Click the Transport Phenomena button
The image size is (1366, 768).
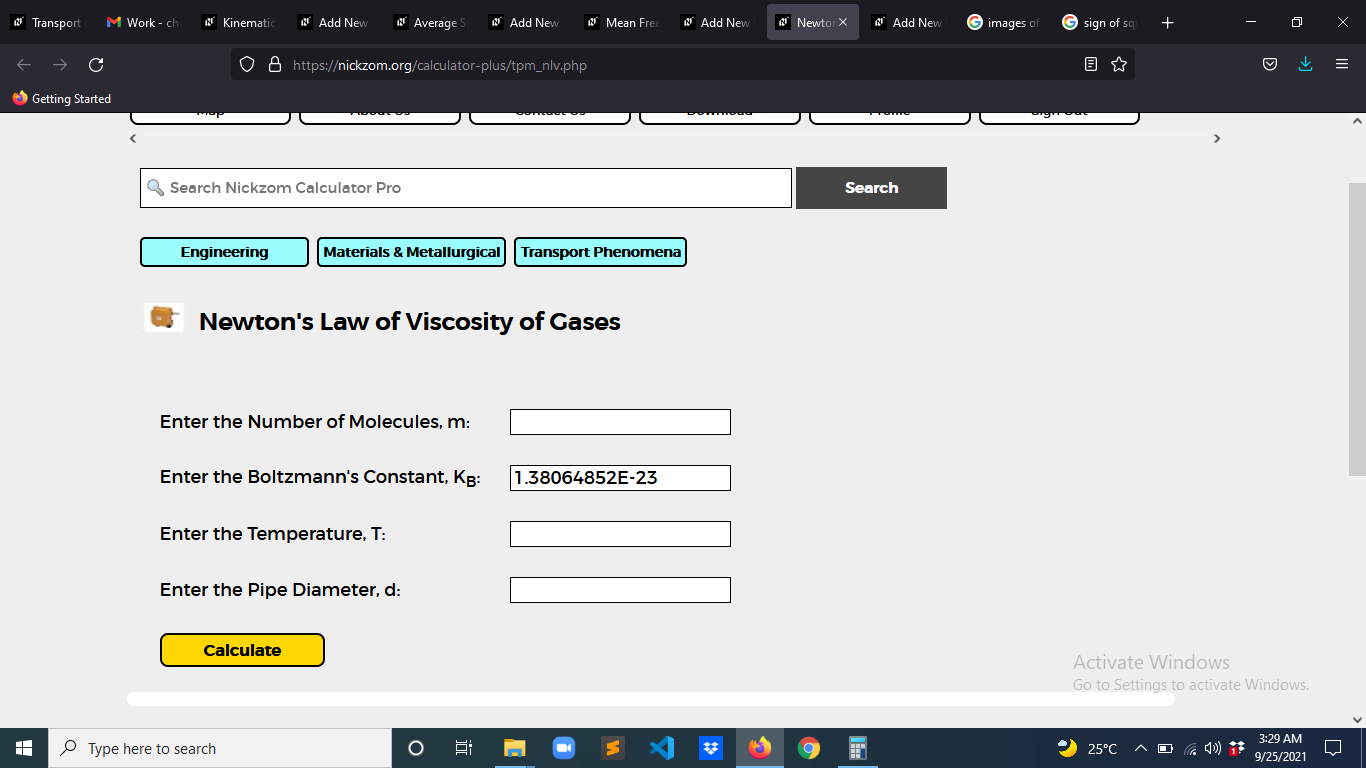point(600,252)
